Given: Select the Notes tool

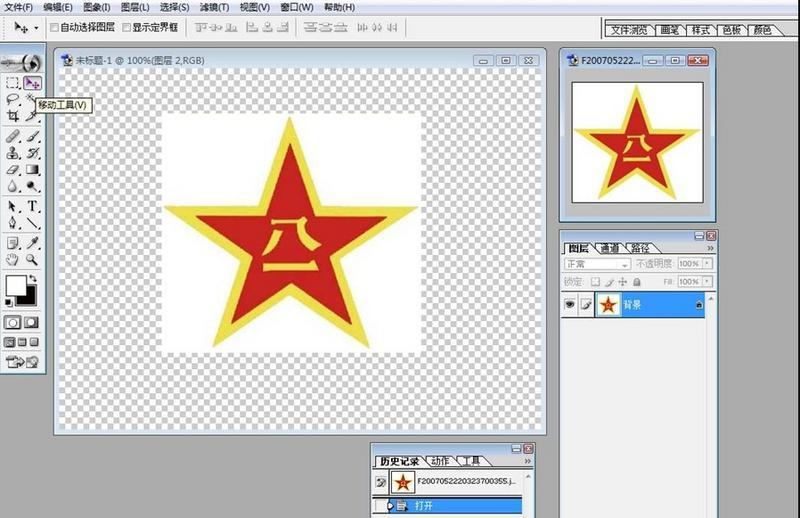Looking at the screenshot, I should click(13, 243).
